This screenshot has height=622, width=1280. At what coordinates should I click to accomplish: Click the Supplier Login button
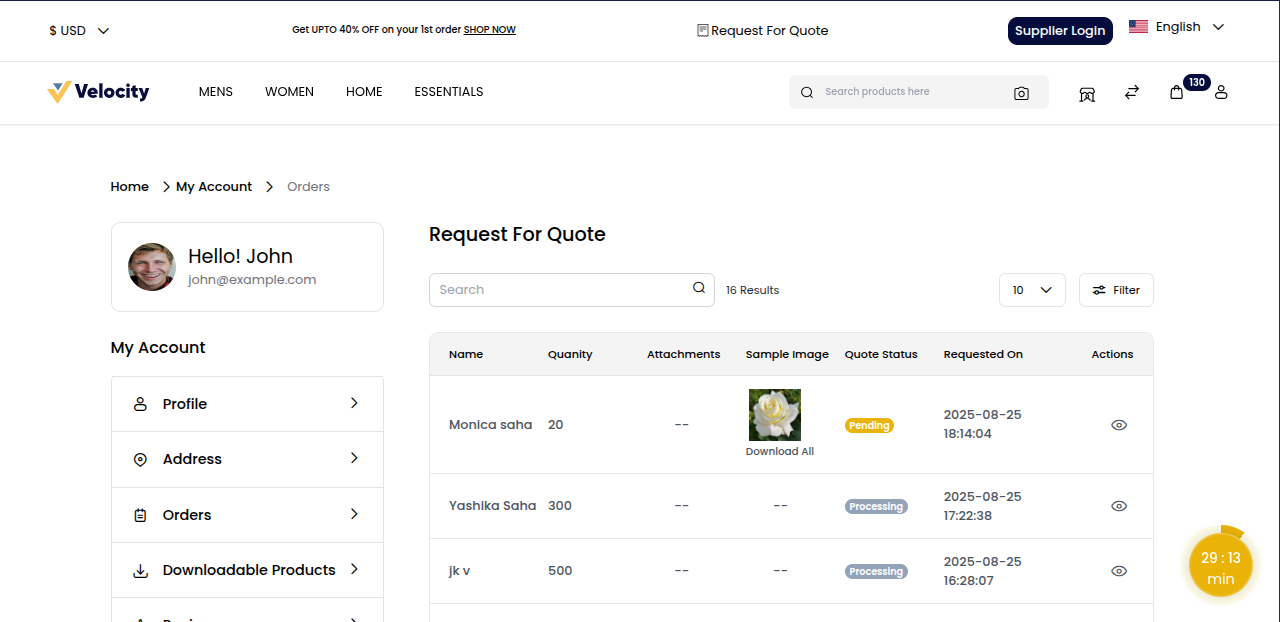coord(1060,31)
